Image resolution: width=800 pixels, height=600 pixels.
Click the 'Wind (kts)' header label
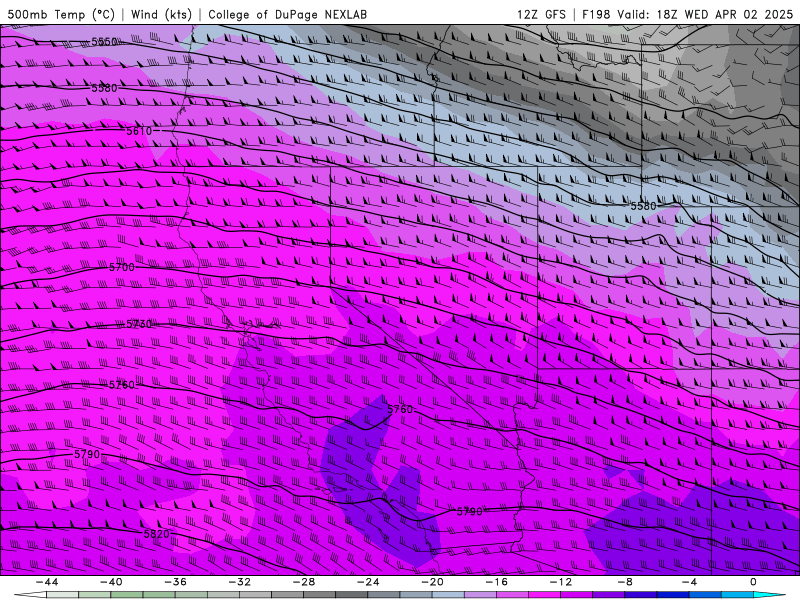coord(161,14)
